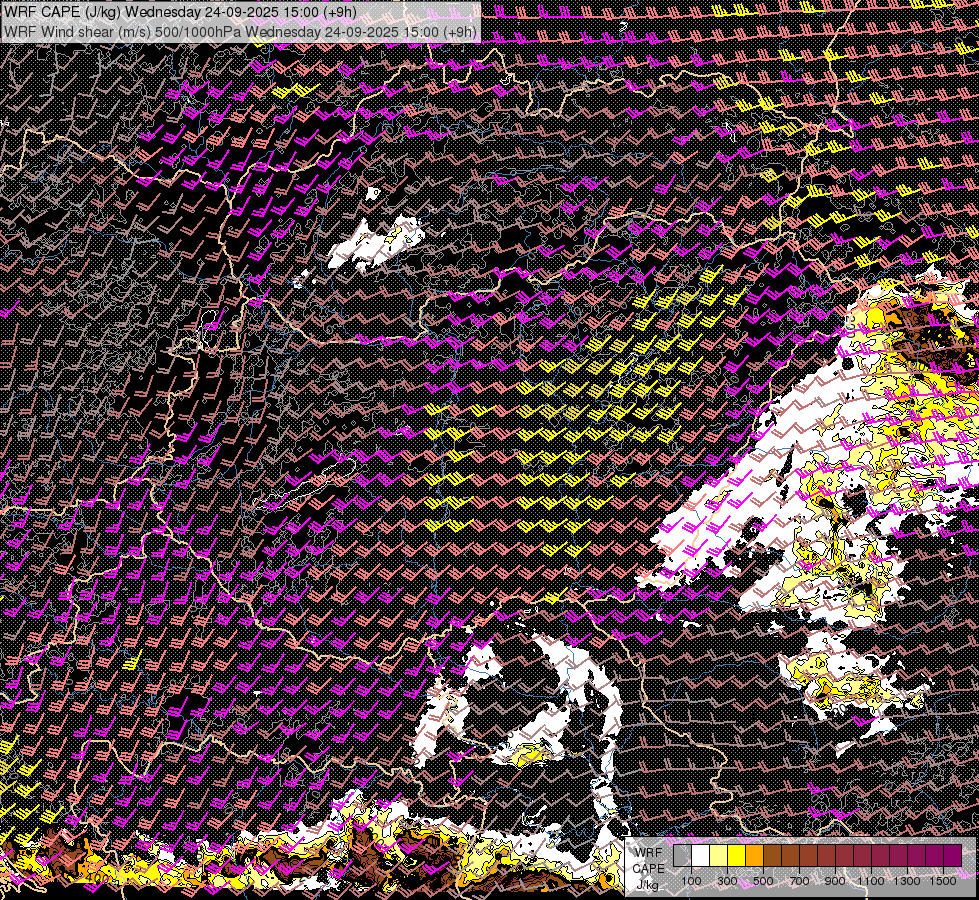Click the legend label 1100
Screen dimensions: 979x900
point(870,881)
